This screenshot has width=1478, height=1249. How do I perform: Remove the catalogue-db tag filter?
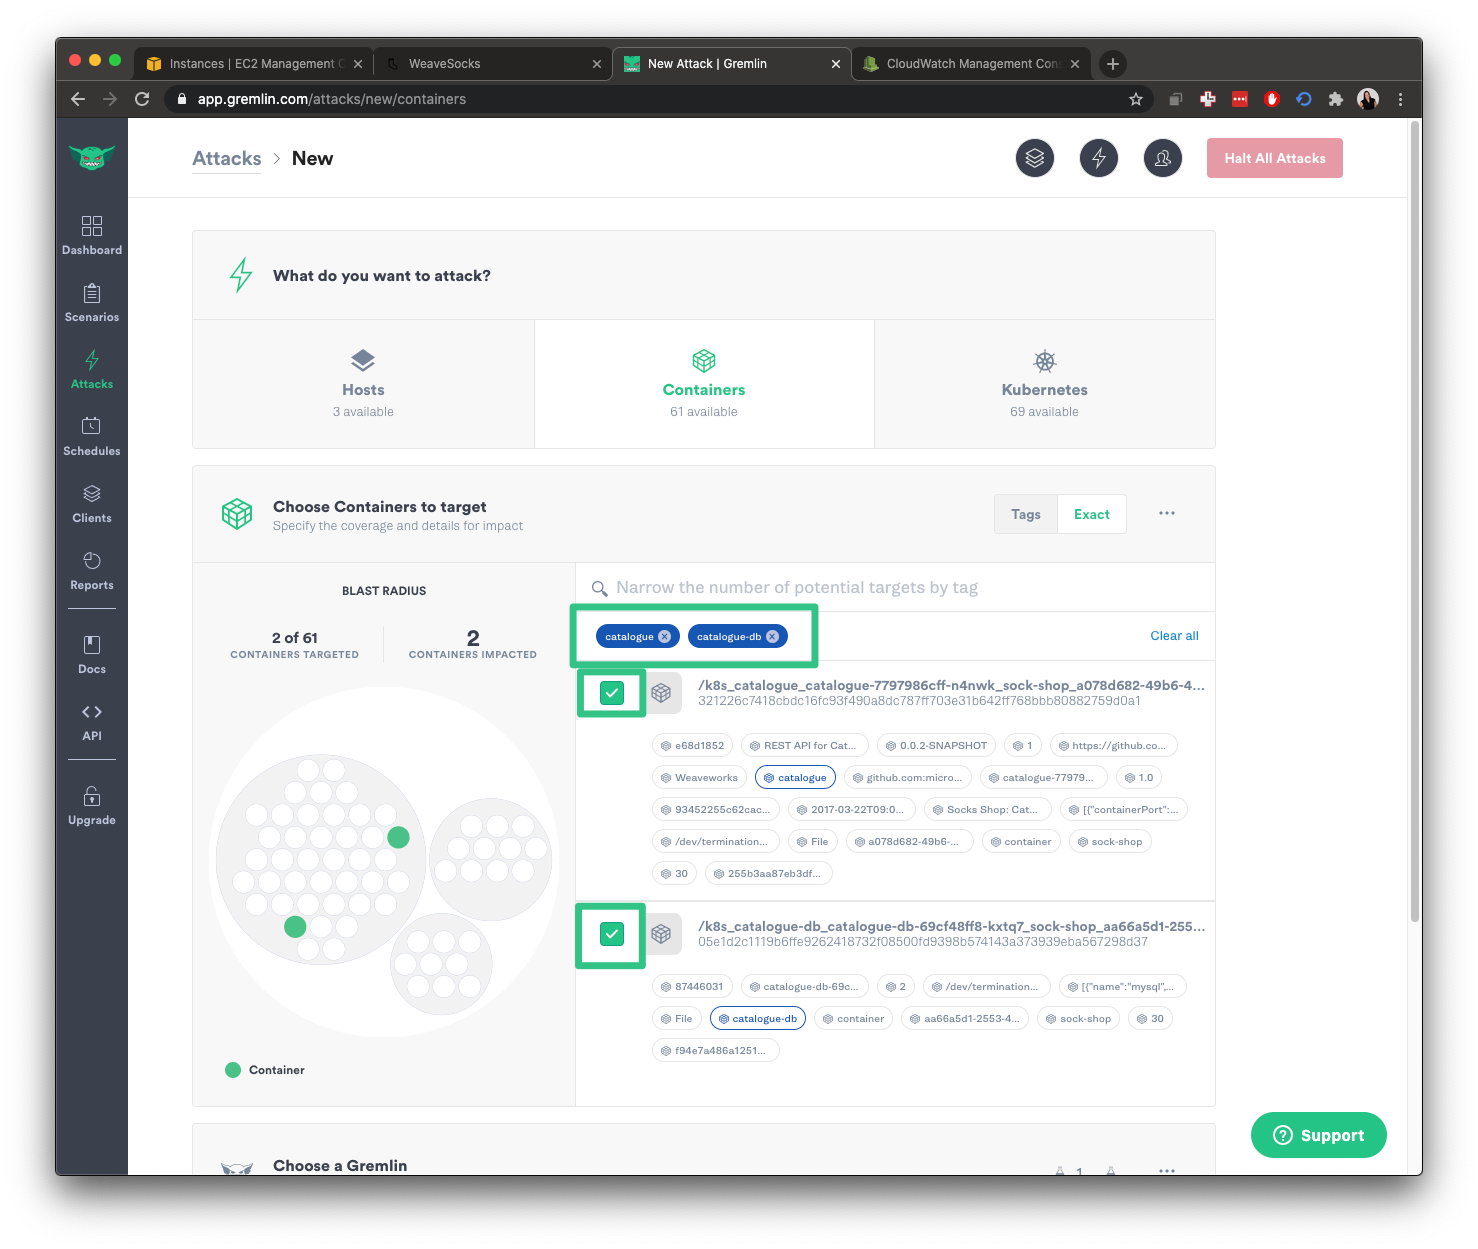coord(772,637)
